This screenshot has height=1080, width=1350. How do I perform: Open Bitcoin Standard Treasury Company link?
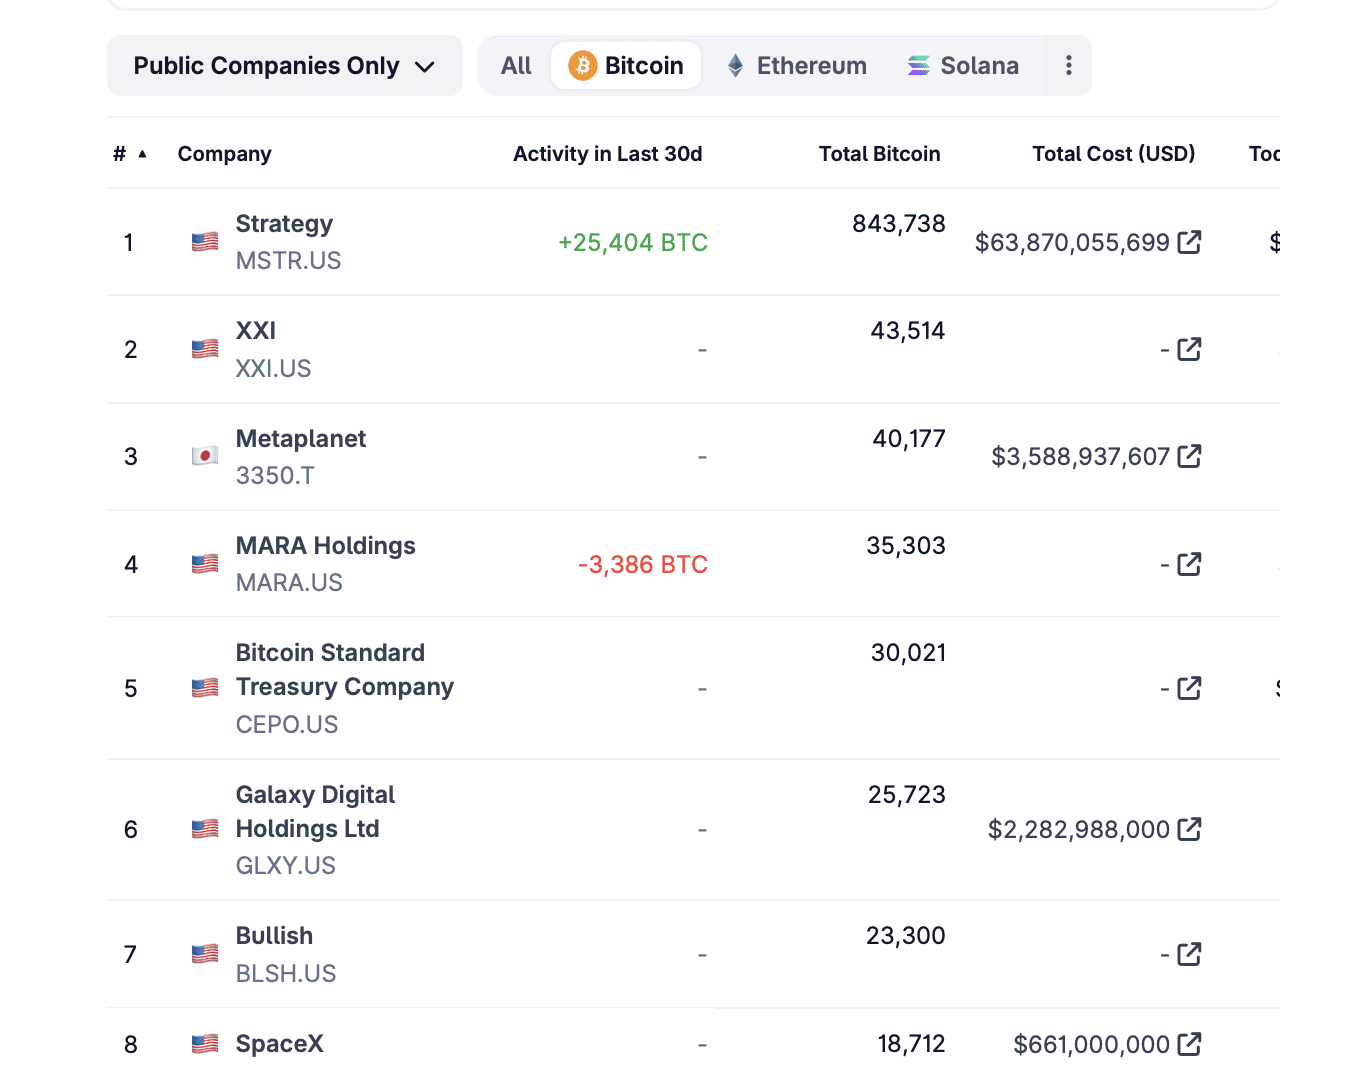pyautogui.click(x=345, y=670)
